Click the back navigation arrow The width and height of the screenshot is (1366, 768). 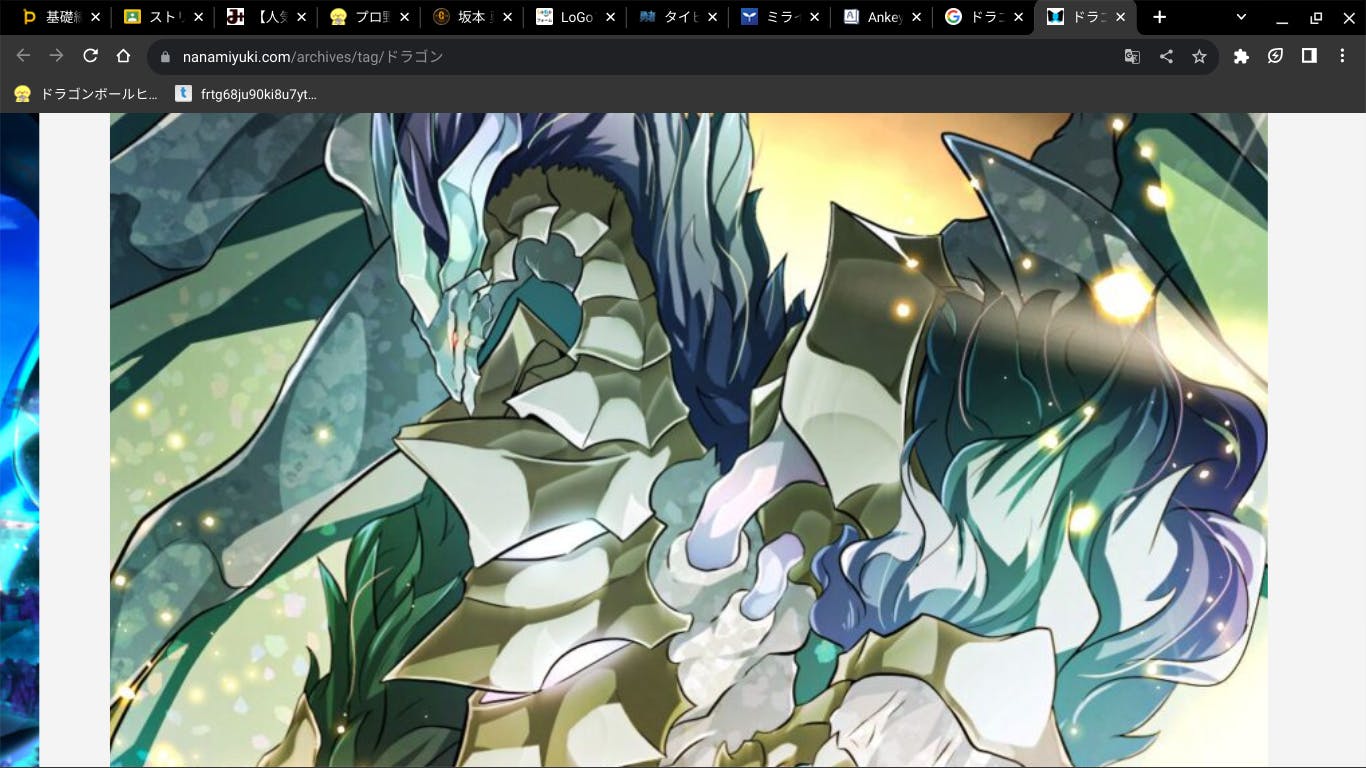[x=23, y=56]
